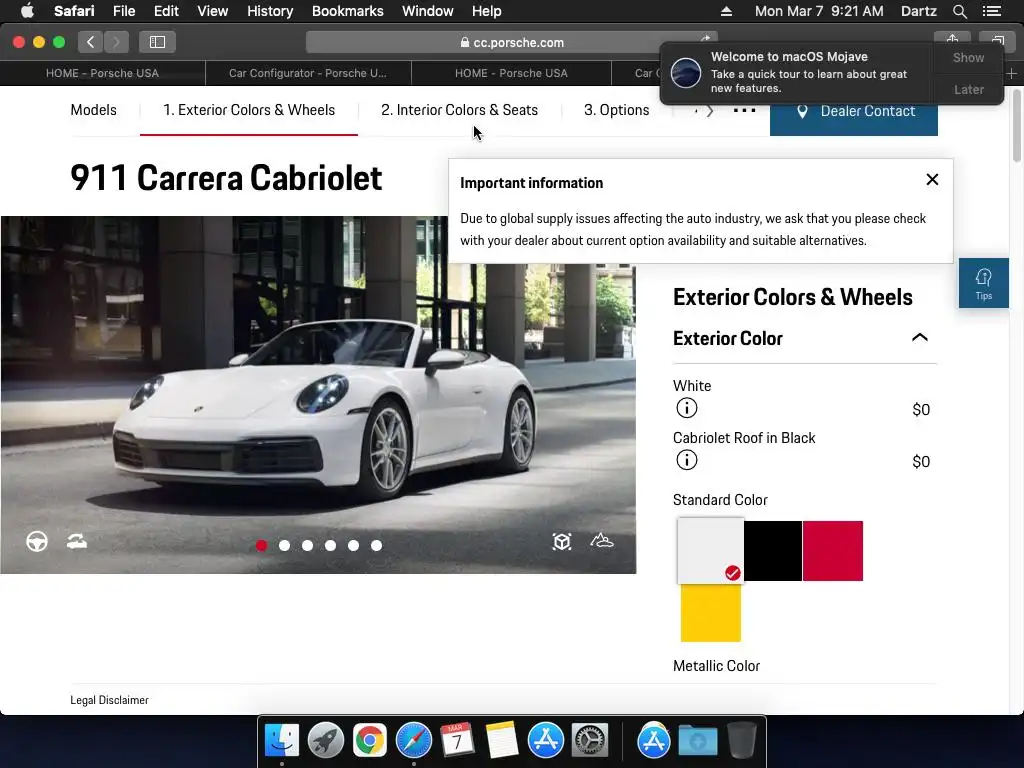Toggle the Safari sidebar

click(157, 42)
